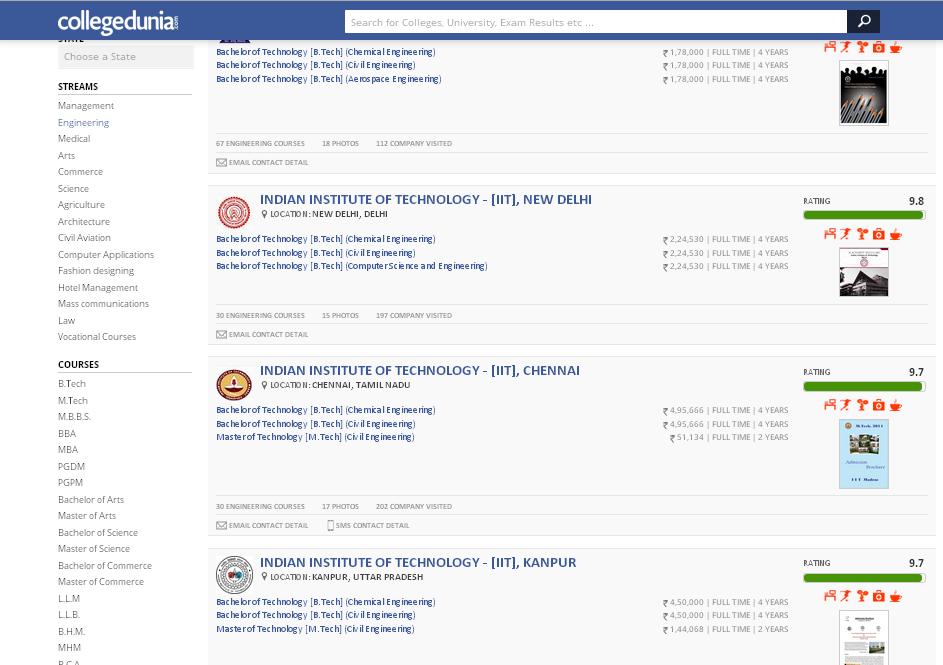Click location pin beside Kanpur, Uttar Pradesh
The height and width of the screenshot is (665, 943).
tap(264, 577)
